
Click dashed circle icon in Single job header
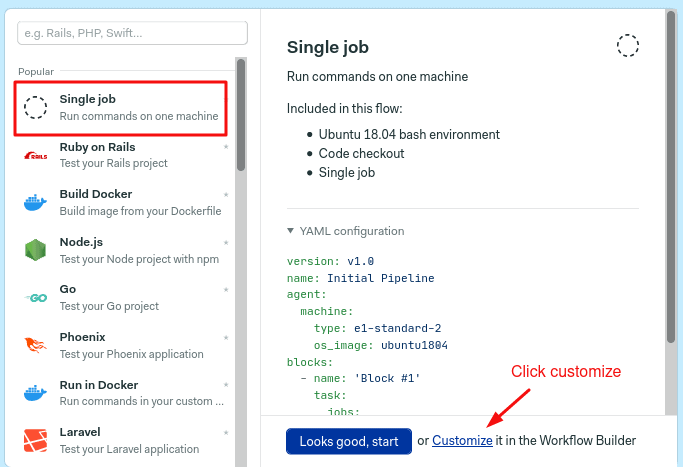[x=628, y=45]
